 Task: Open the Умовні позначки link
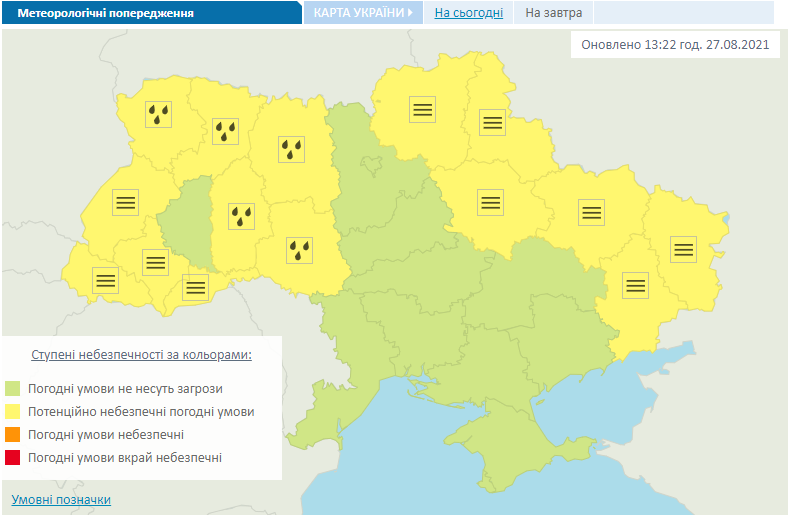[x=61, y=499]
